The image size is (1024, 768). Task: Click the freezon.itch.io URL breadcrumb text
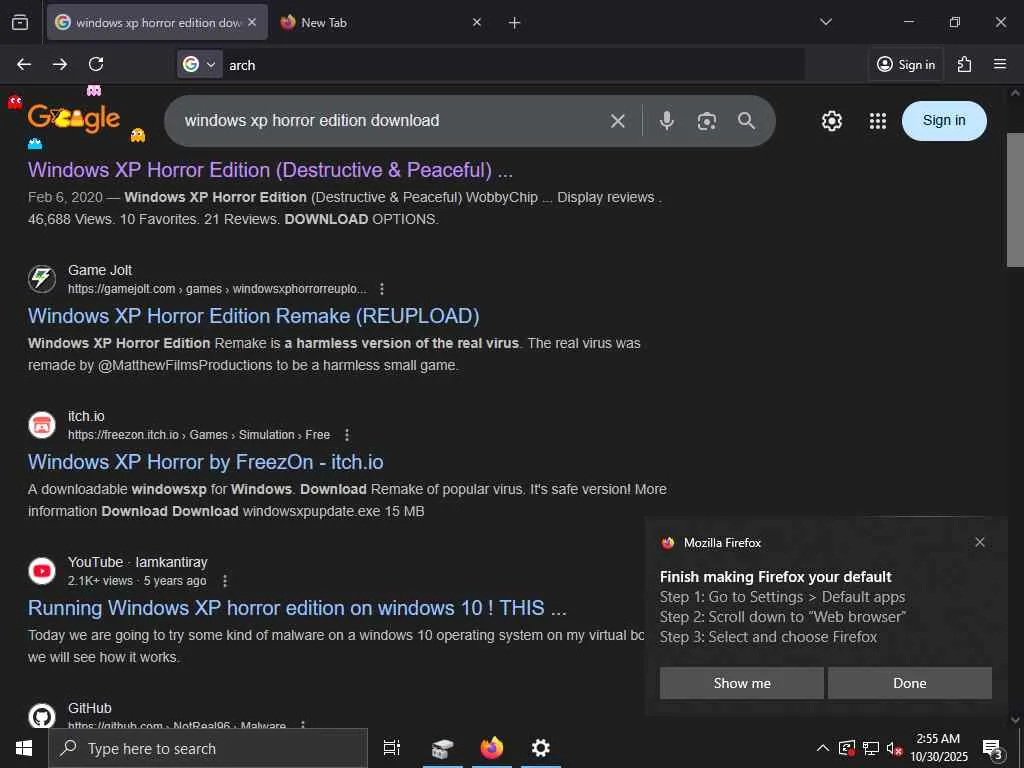(x=199, y=435)
